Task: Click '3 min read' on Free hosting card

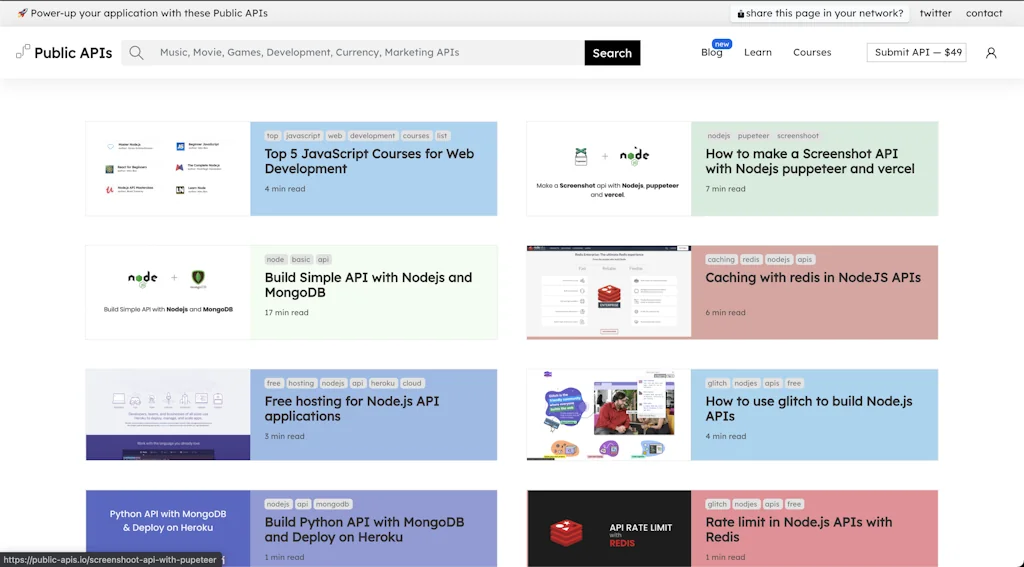Action: (284, 436)
